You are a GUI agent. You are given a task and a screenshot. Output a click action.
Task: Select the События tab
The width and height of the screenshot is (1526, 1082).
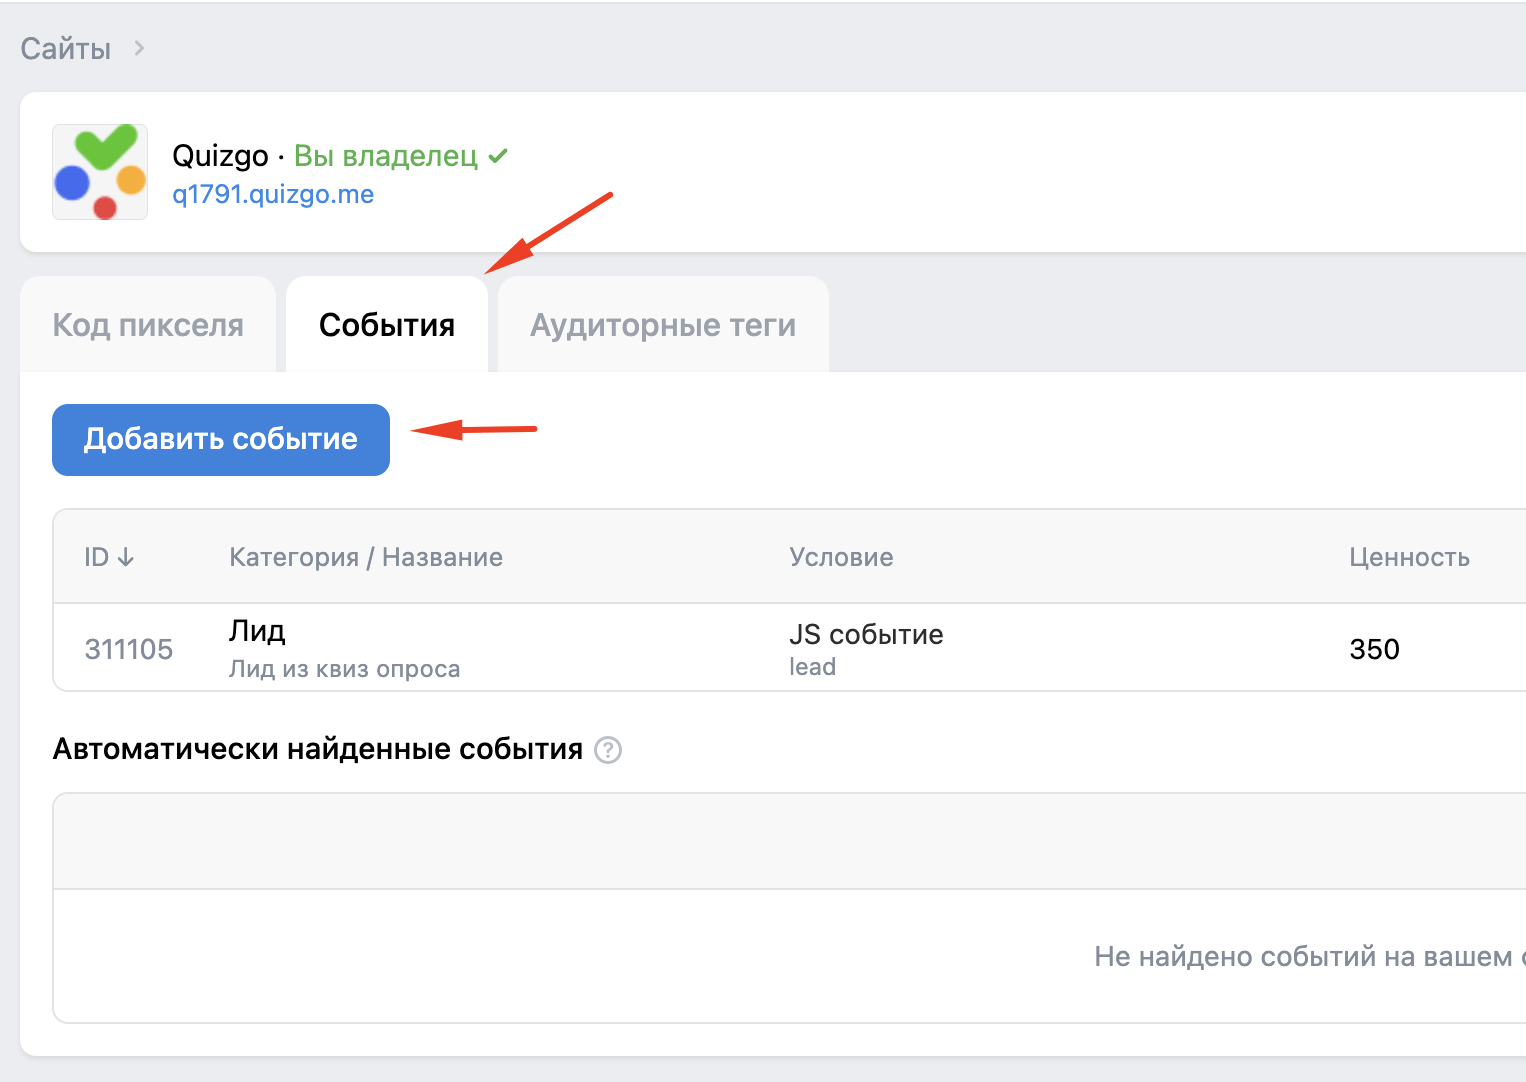[x=387, y=325]
